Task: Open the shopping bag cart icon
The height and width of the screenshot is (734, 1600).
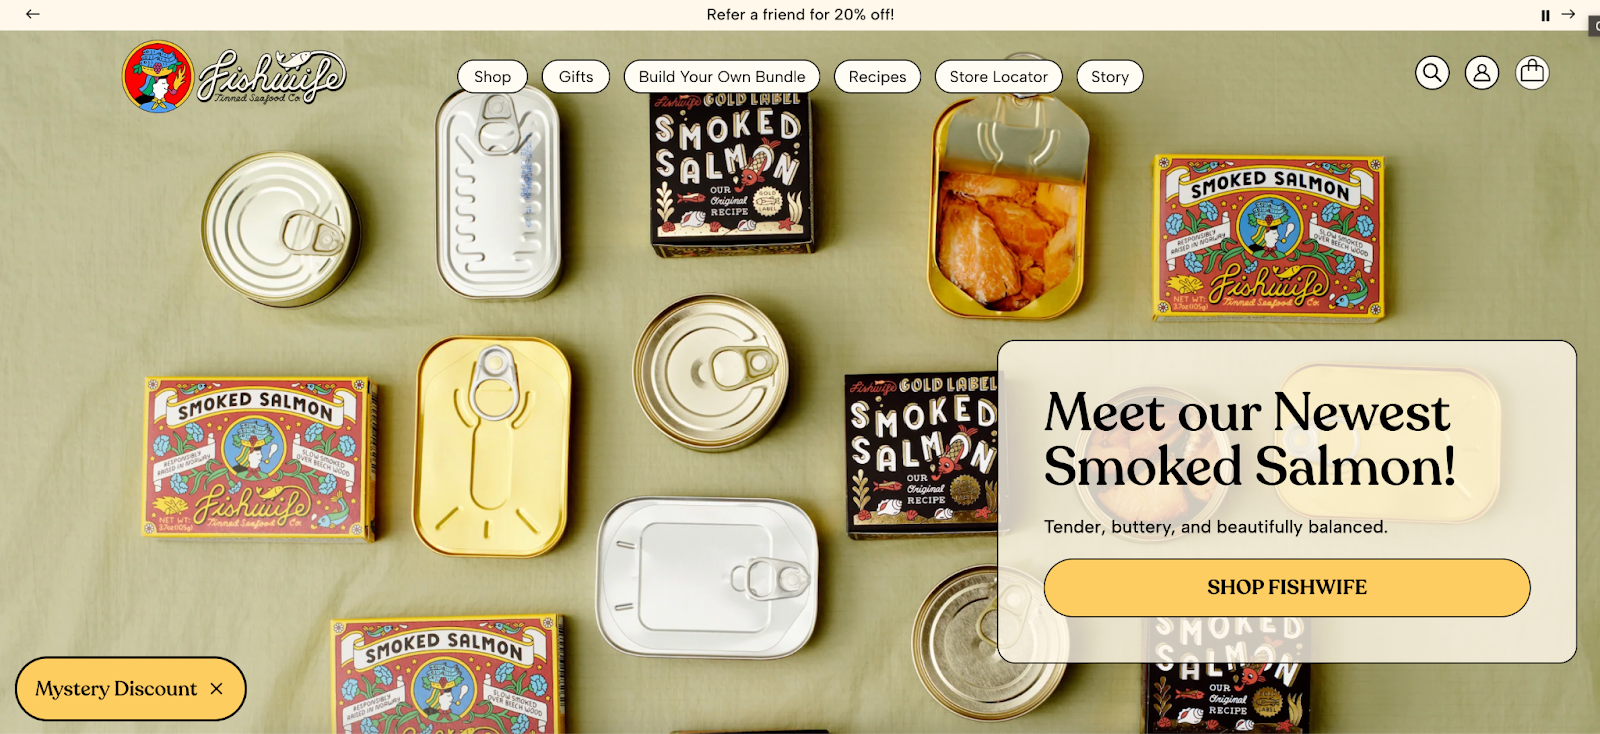Action: click(x=1532, y=73)
